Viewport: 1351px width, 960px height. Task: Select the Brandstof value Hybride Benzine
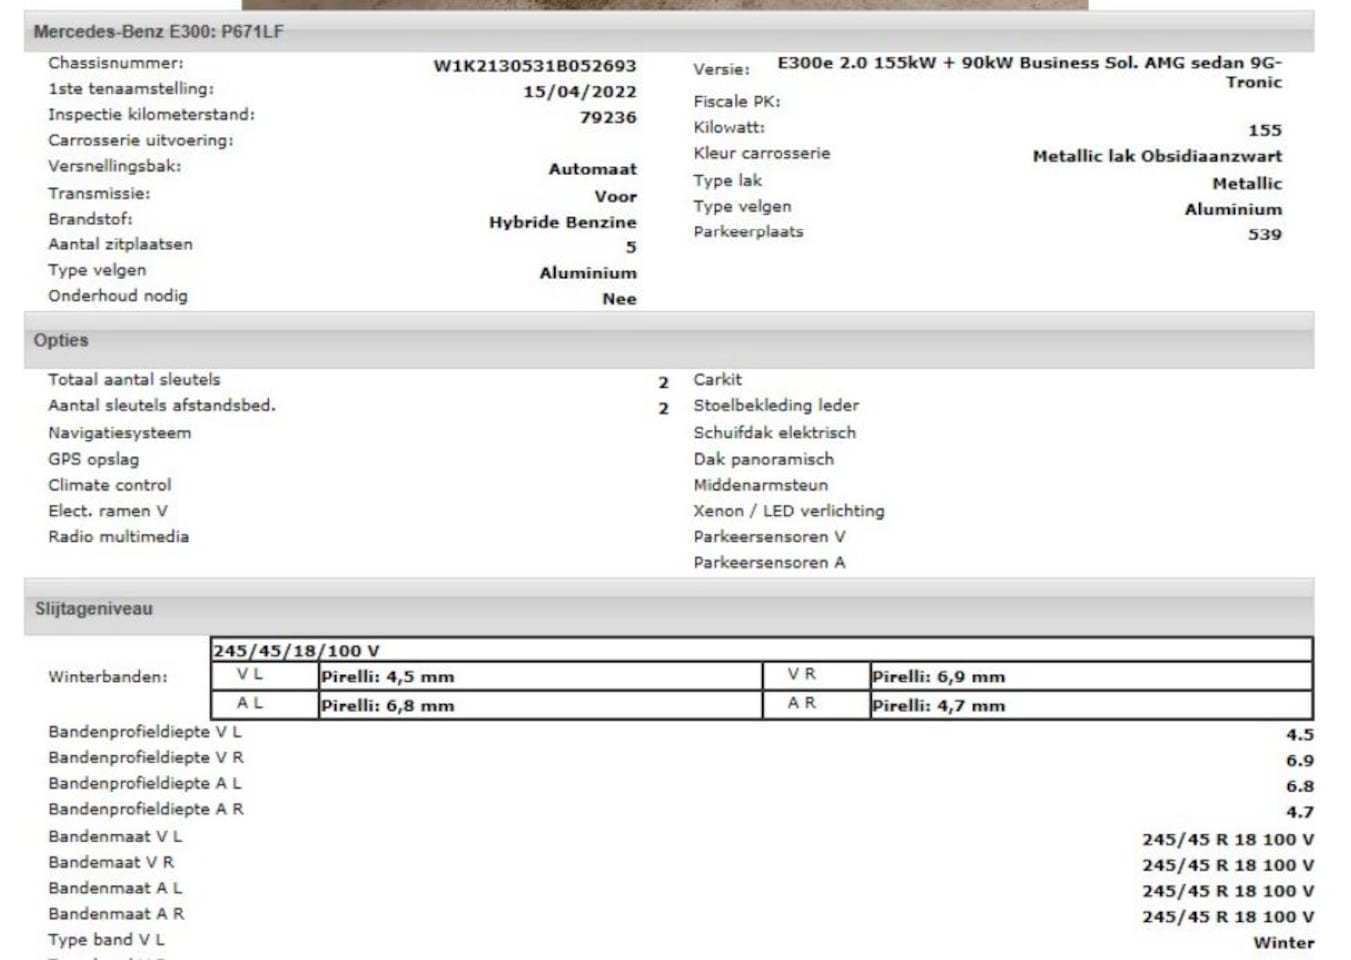(562, 222)
